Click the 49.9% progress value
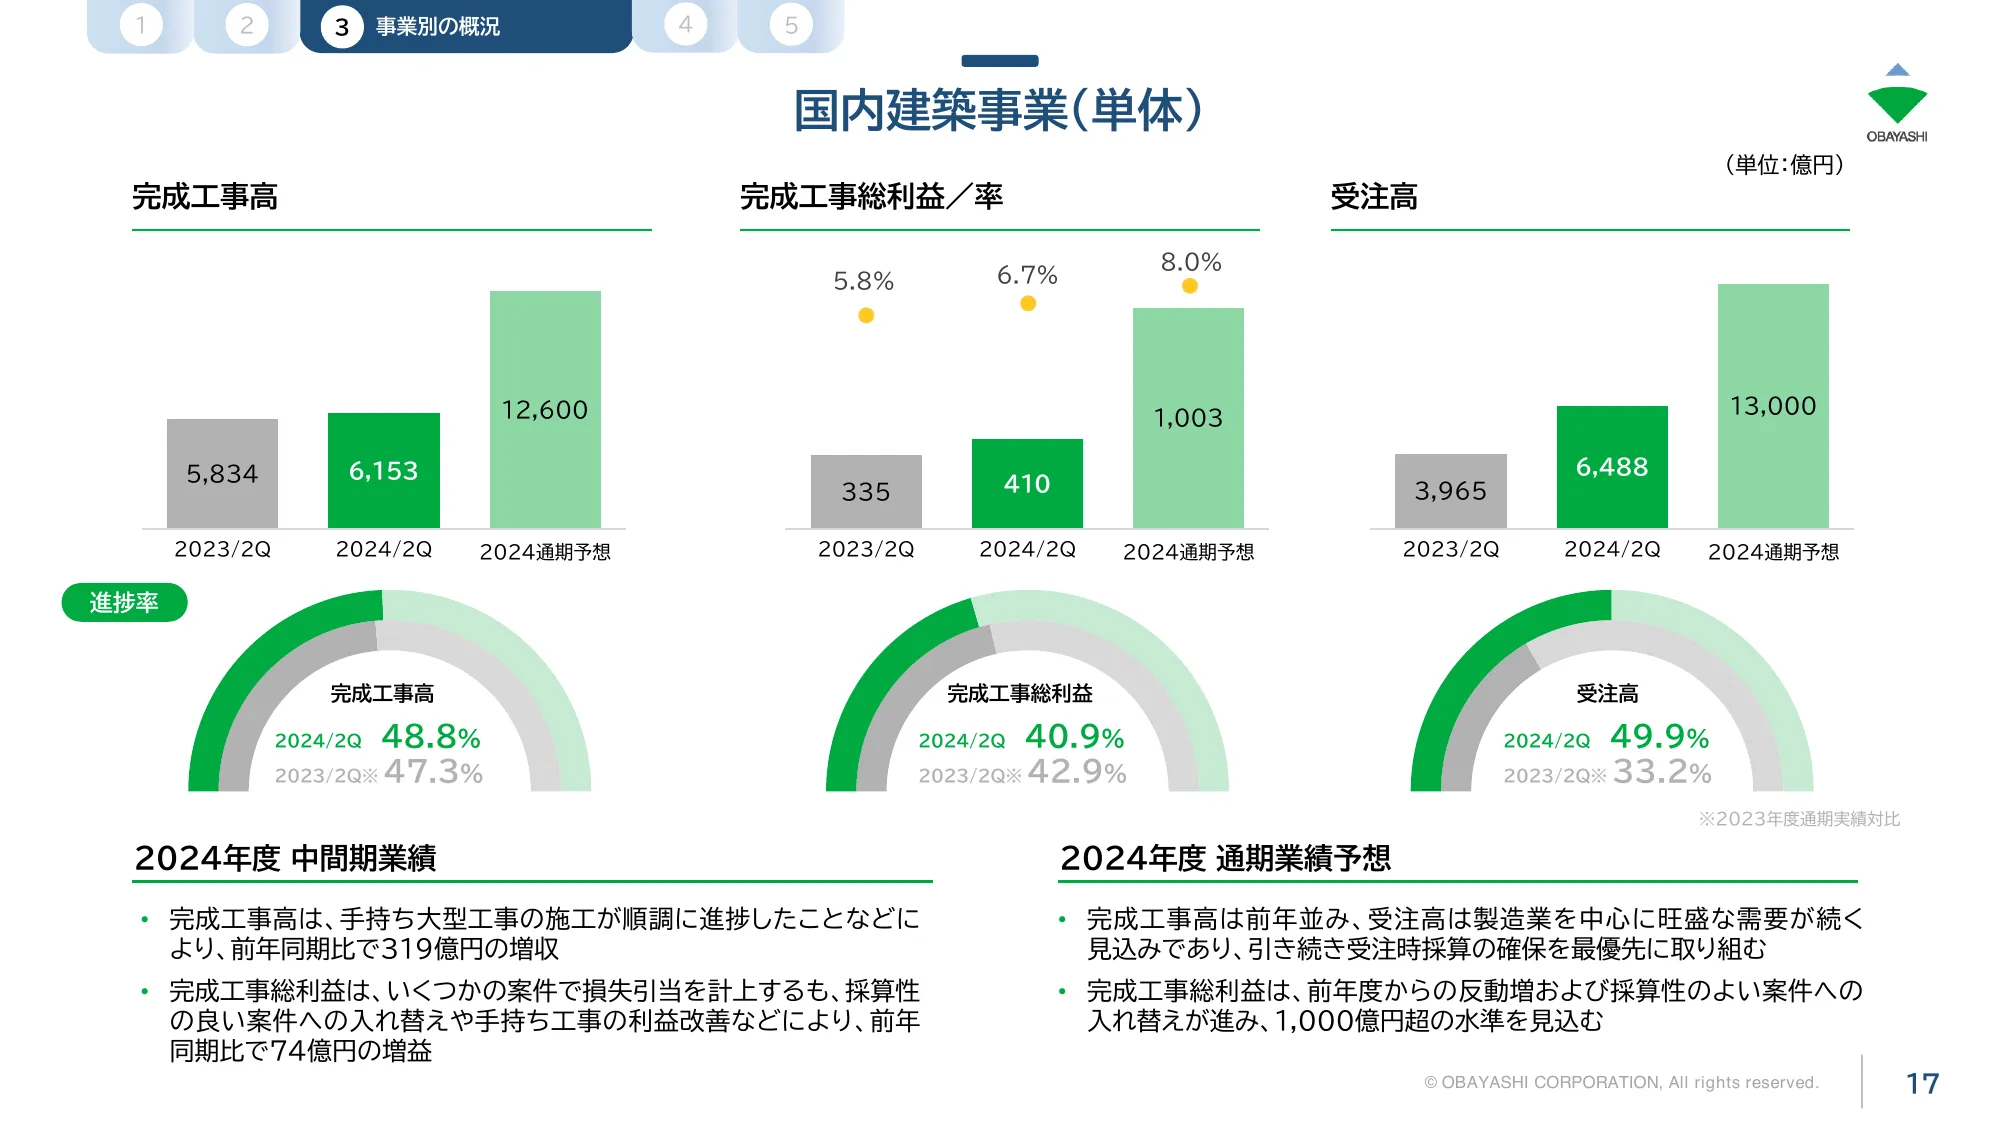Image resolution: width=2000 pixels, height=1125 pixels. pyautogui.click(x=1660, y=737)
